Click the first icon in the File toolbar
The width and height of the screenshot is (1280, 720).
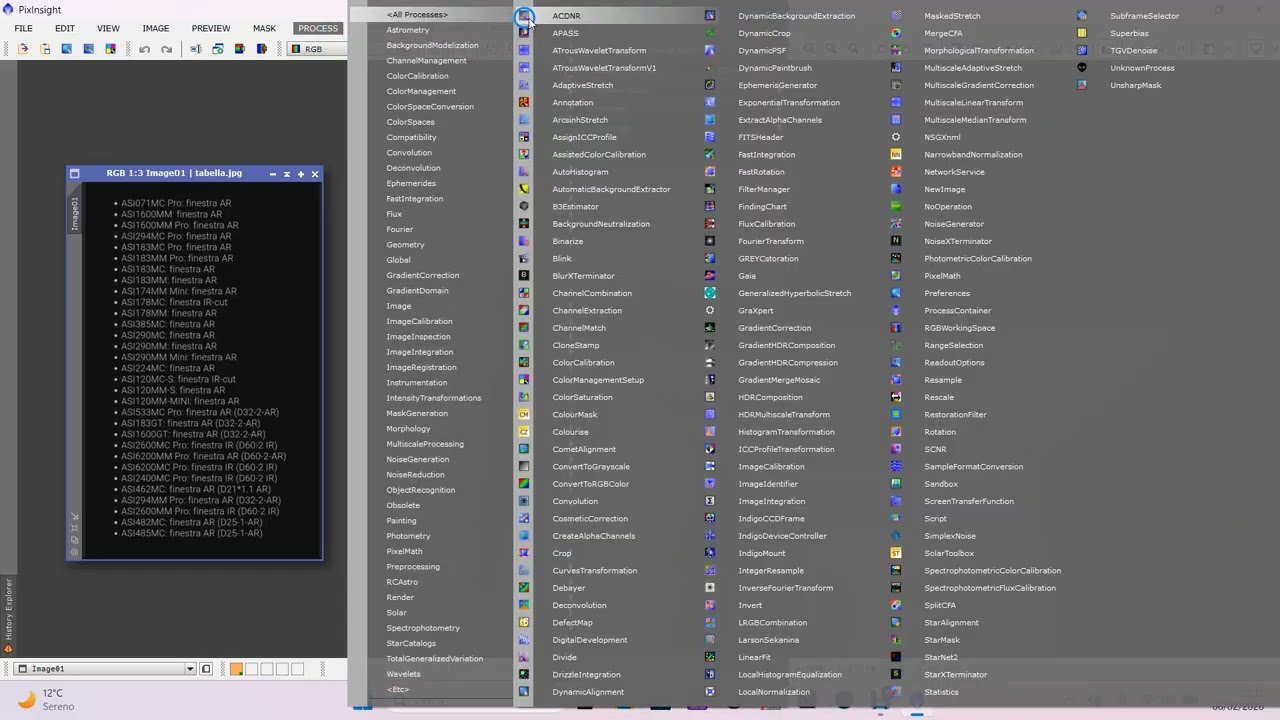23,49
